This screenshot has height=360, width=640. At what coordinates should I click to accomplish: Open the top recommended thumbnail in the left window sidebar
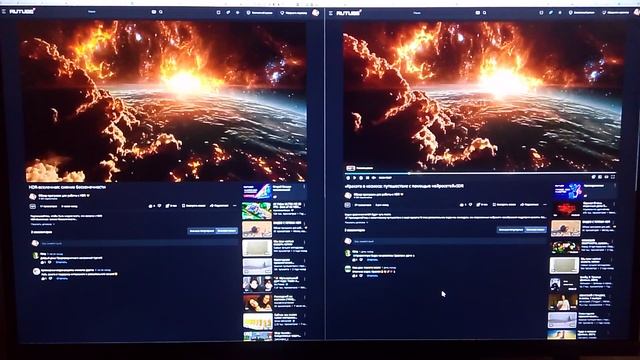257,192
